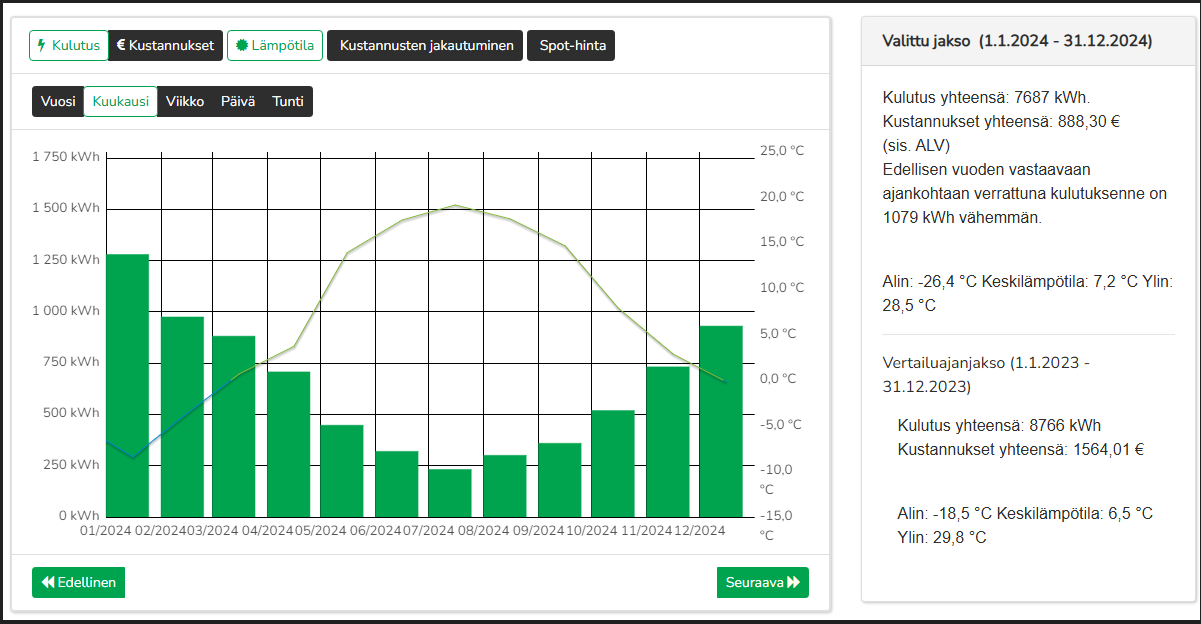Viewport: 1201px width, 624px height.
Task: Click the double-right arrow icon on Seuraava
Action: (794, 583)
